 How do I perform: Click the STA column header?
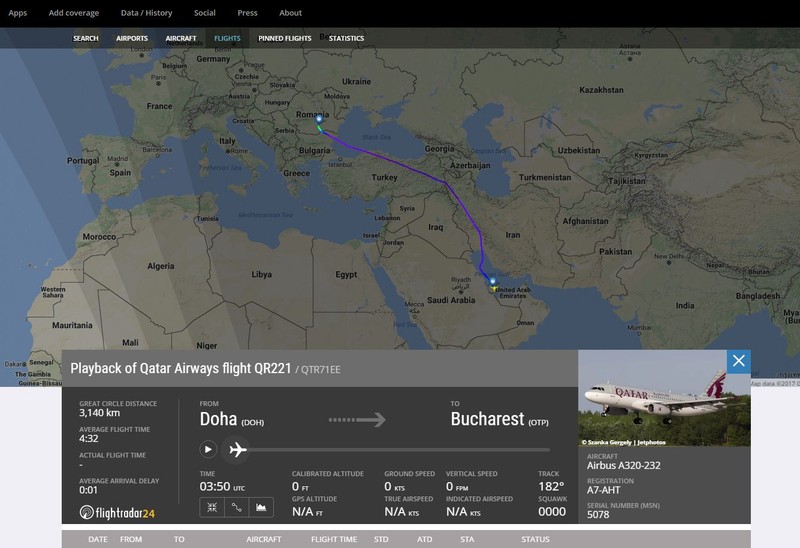tap(467, 539)
